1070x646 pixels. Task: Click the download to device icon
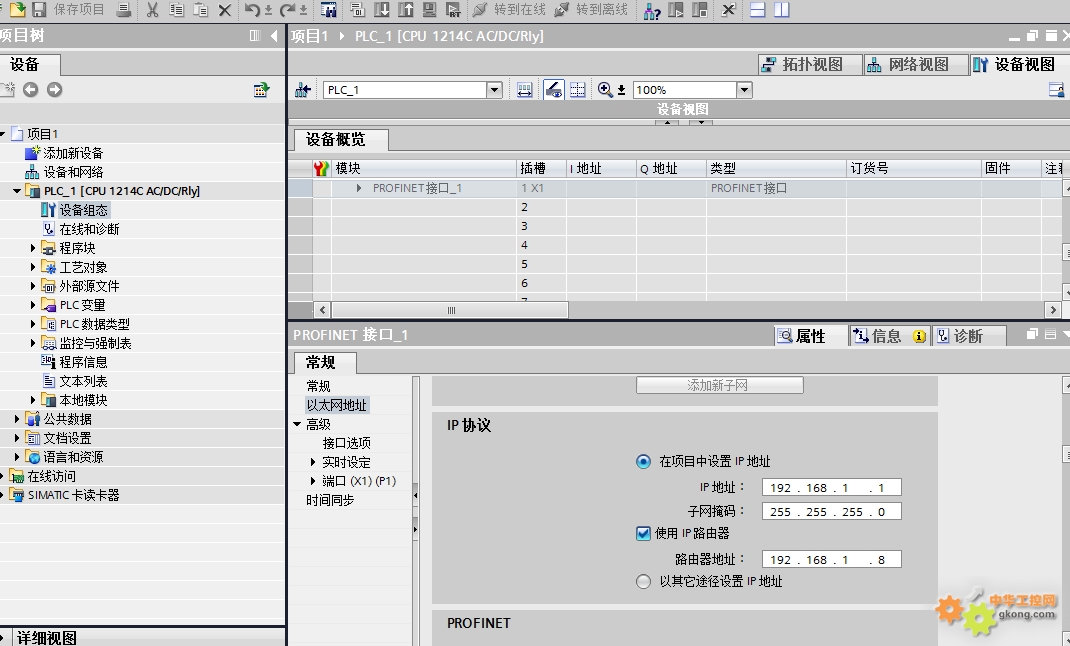point(381,10)
